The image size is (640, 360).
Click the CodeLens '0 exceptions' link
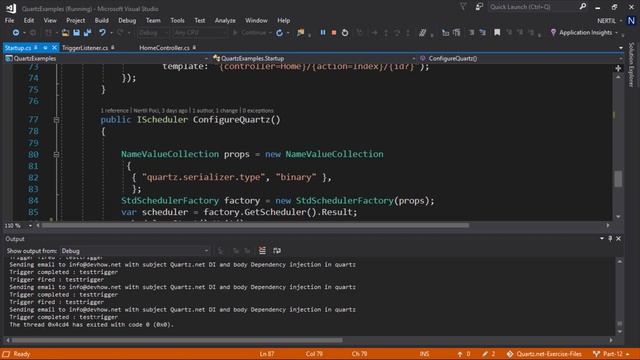(258, 111)
